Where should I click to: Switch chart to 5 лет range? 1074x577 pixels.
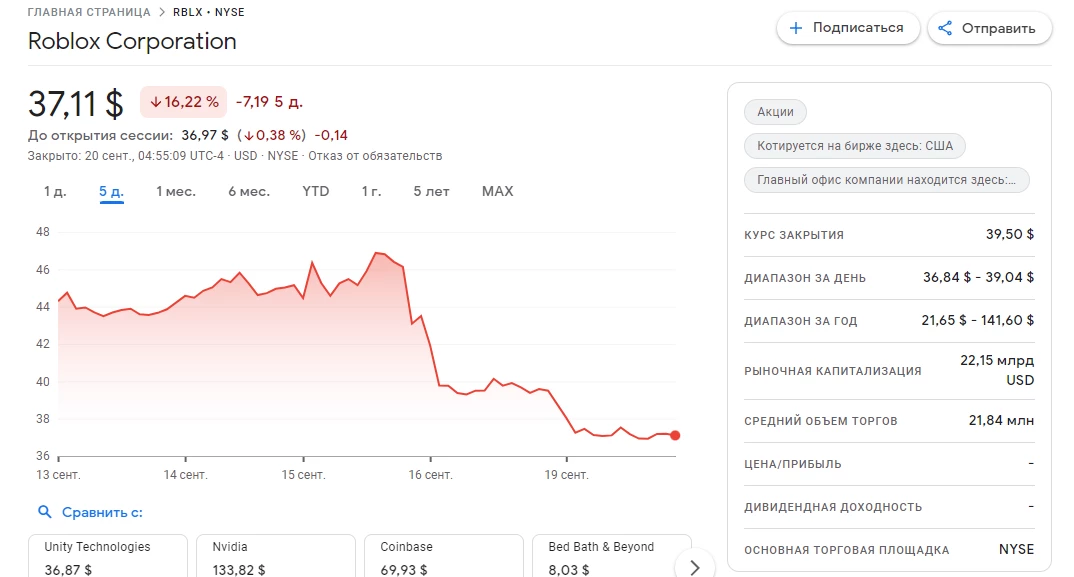(431, 192)
